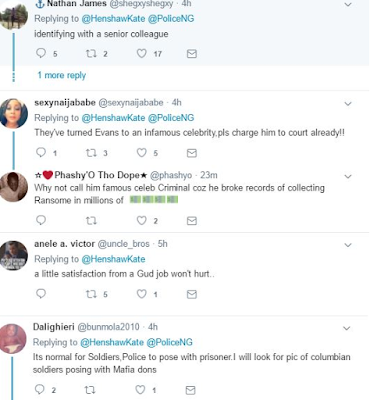Viewport: 370px width, 400px height.
Task: Reply to Nathan James' tweet
Action: click(41, 53)
